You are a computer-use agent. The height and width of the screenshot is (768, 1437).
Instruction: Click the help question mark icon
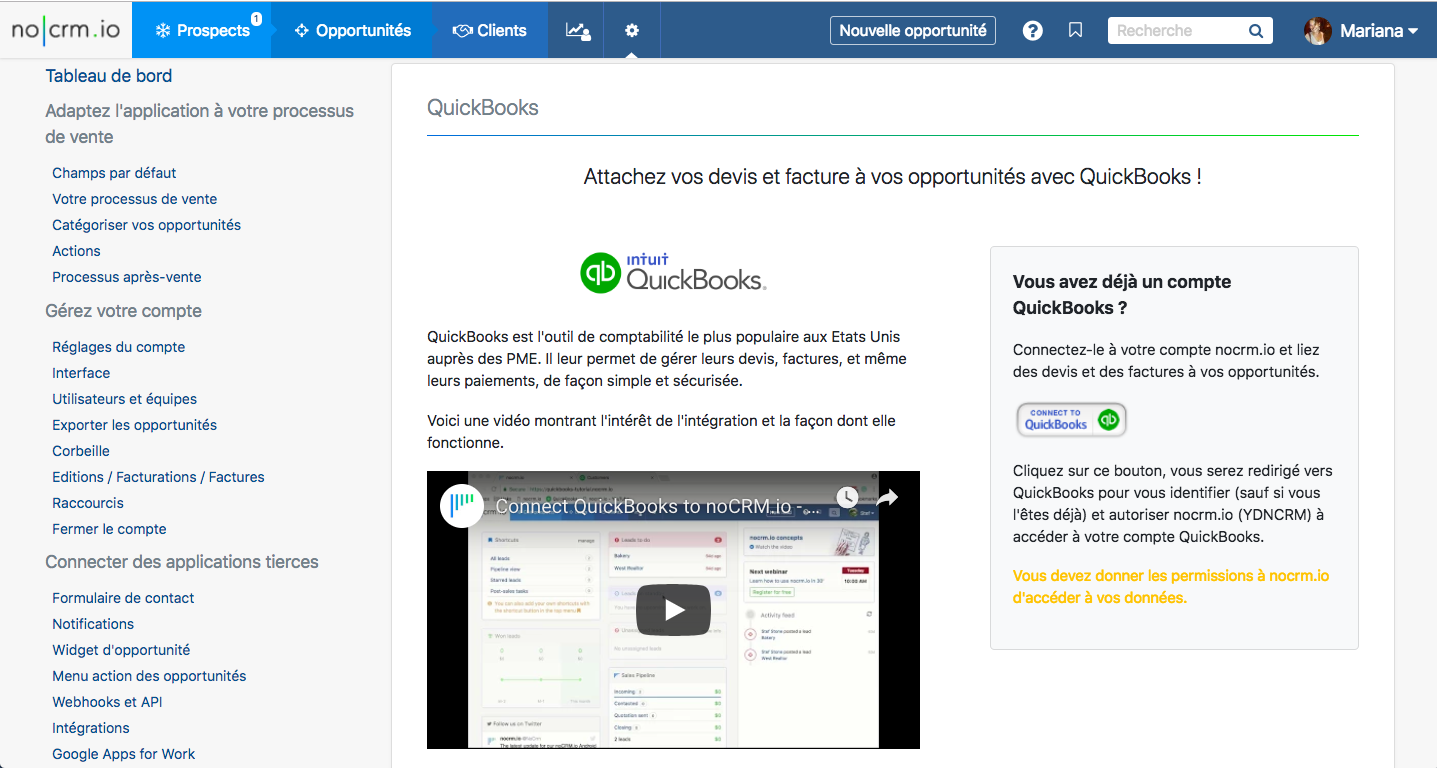coord(1033,31)
